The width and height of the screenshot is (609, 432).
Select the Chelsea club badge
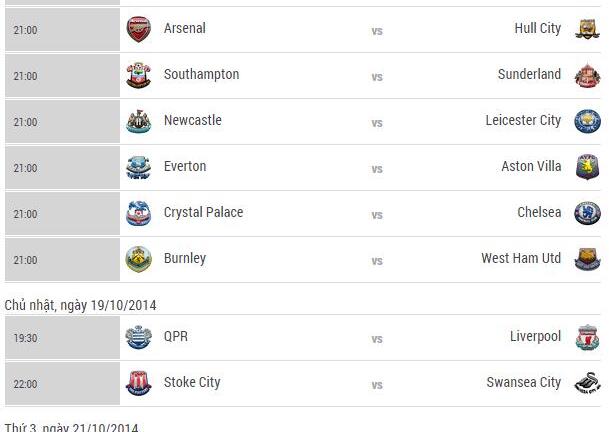[x=587, y=213]
